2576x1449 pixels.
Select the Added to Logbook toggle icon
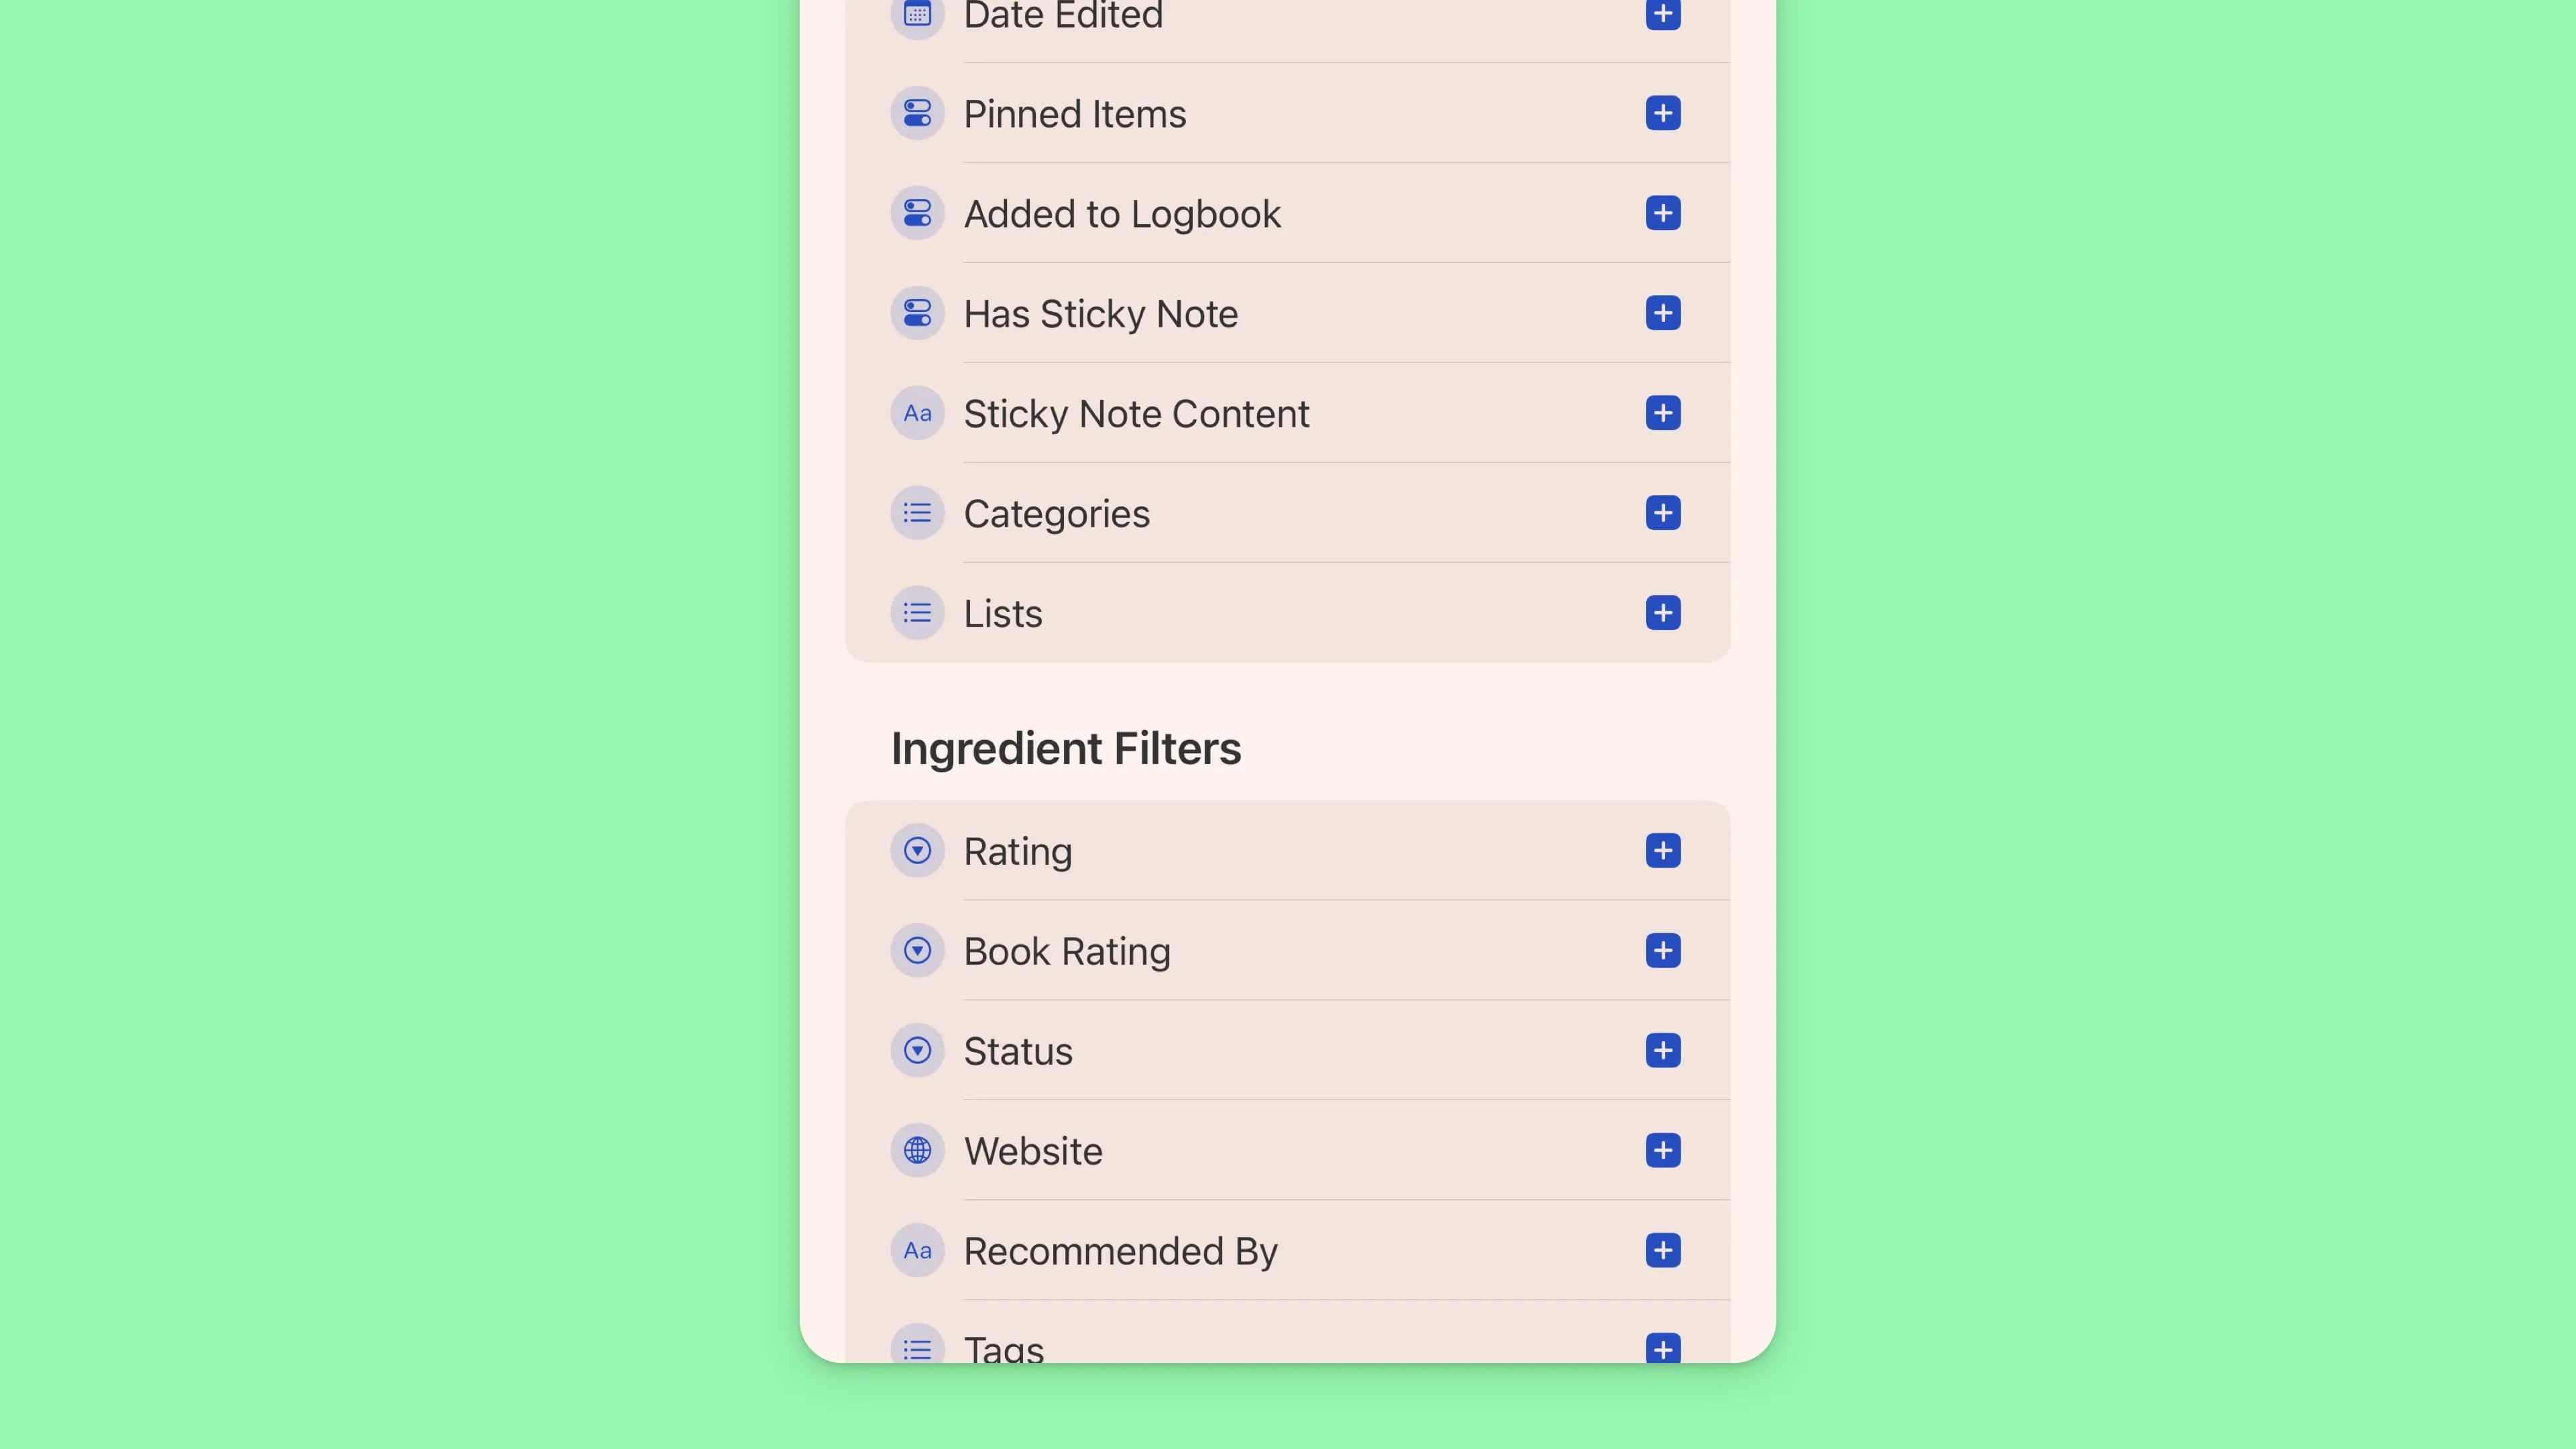pyautogui.click(x=917, y=213)
